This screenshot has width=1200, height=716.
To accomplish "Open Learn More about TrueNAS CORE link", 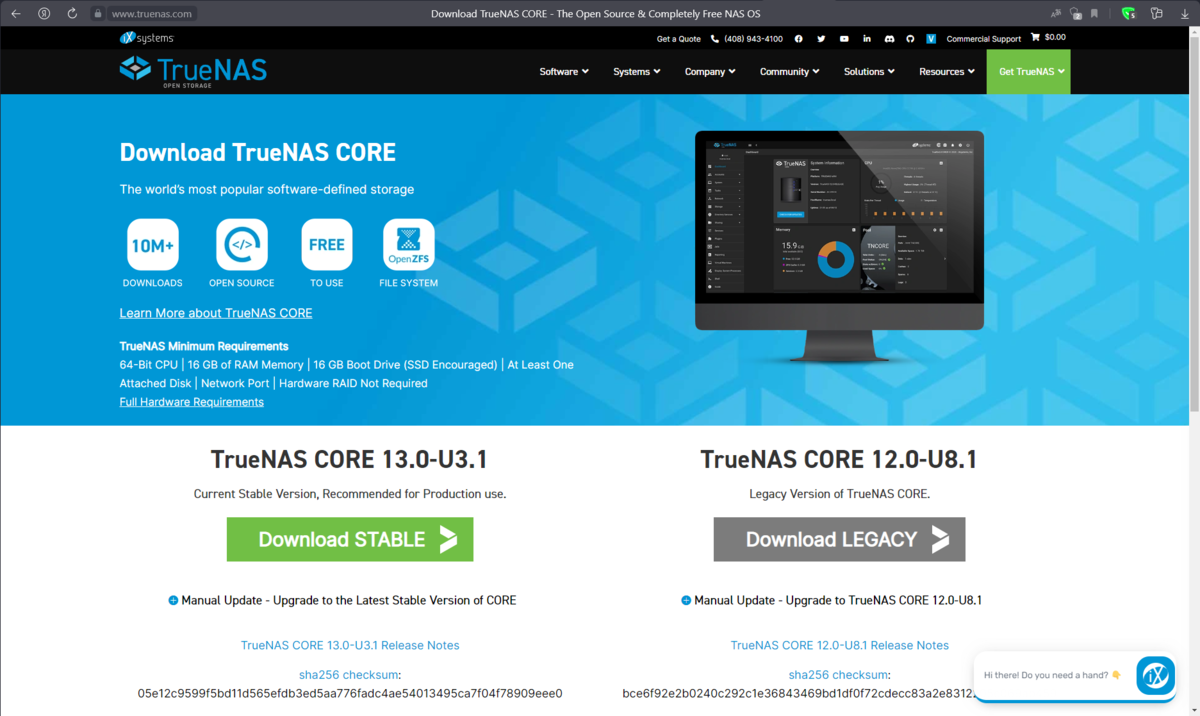I will click(x=216, y=313).
